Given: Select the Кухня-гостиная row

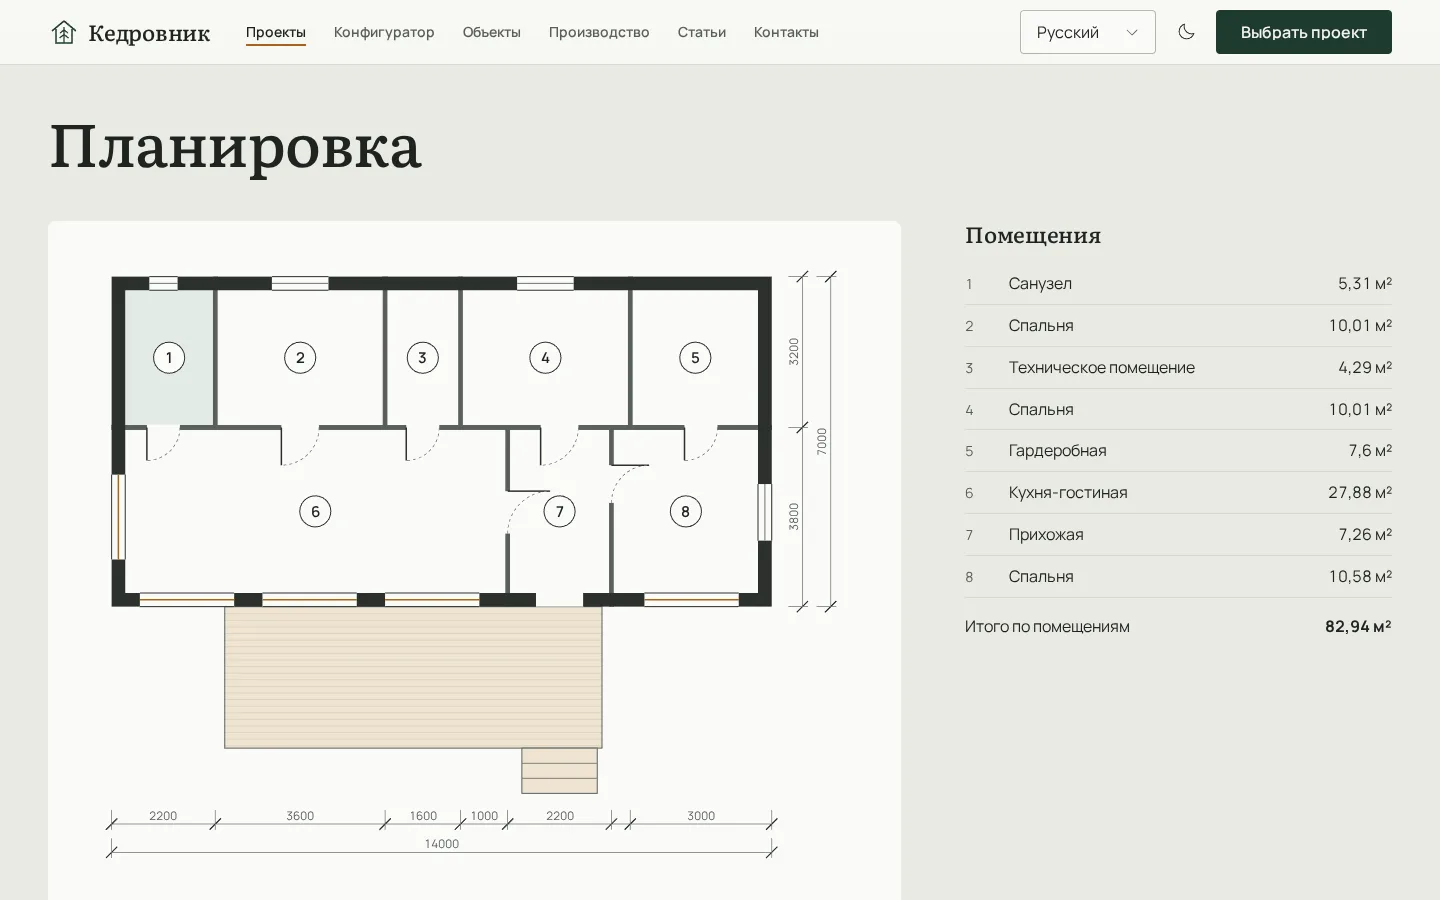Looking at the screenshot, I should 1178,493.
